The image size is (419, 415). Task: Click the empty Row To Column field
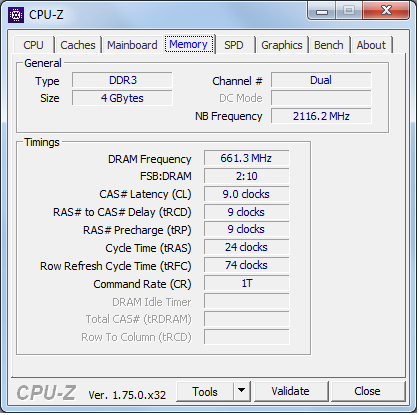point(246,337)
